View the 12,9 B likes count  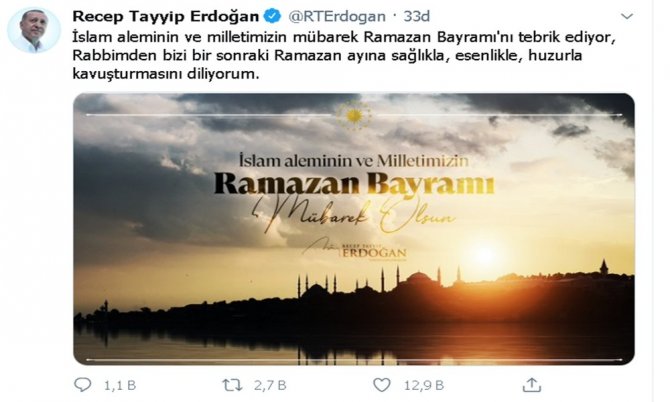coord(424,385)
